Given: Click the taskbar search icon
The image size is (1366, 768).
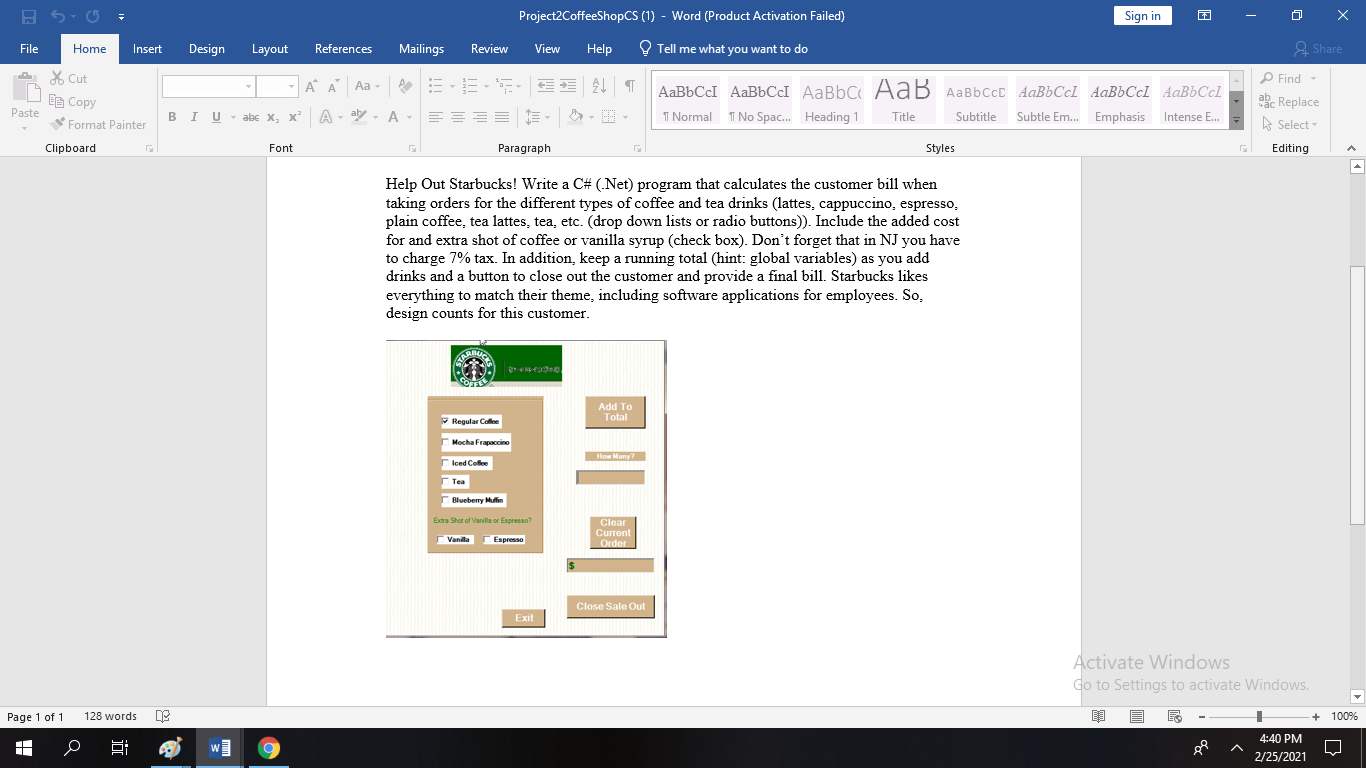Looking at the screenshot, I should click(x=72, y=747).
